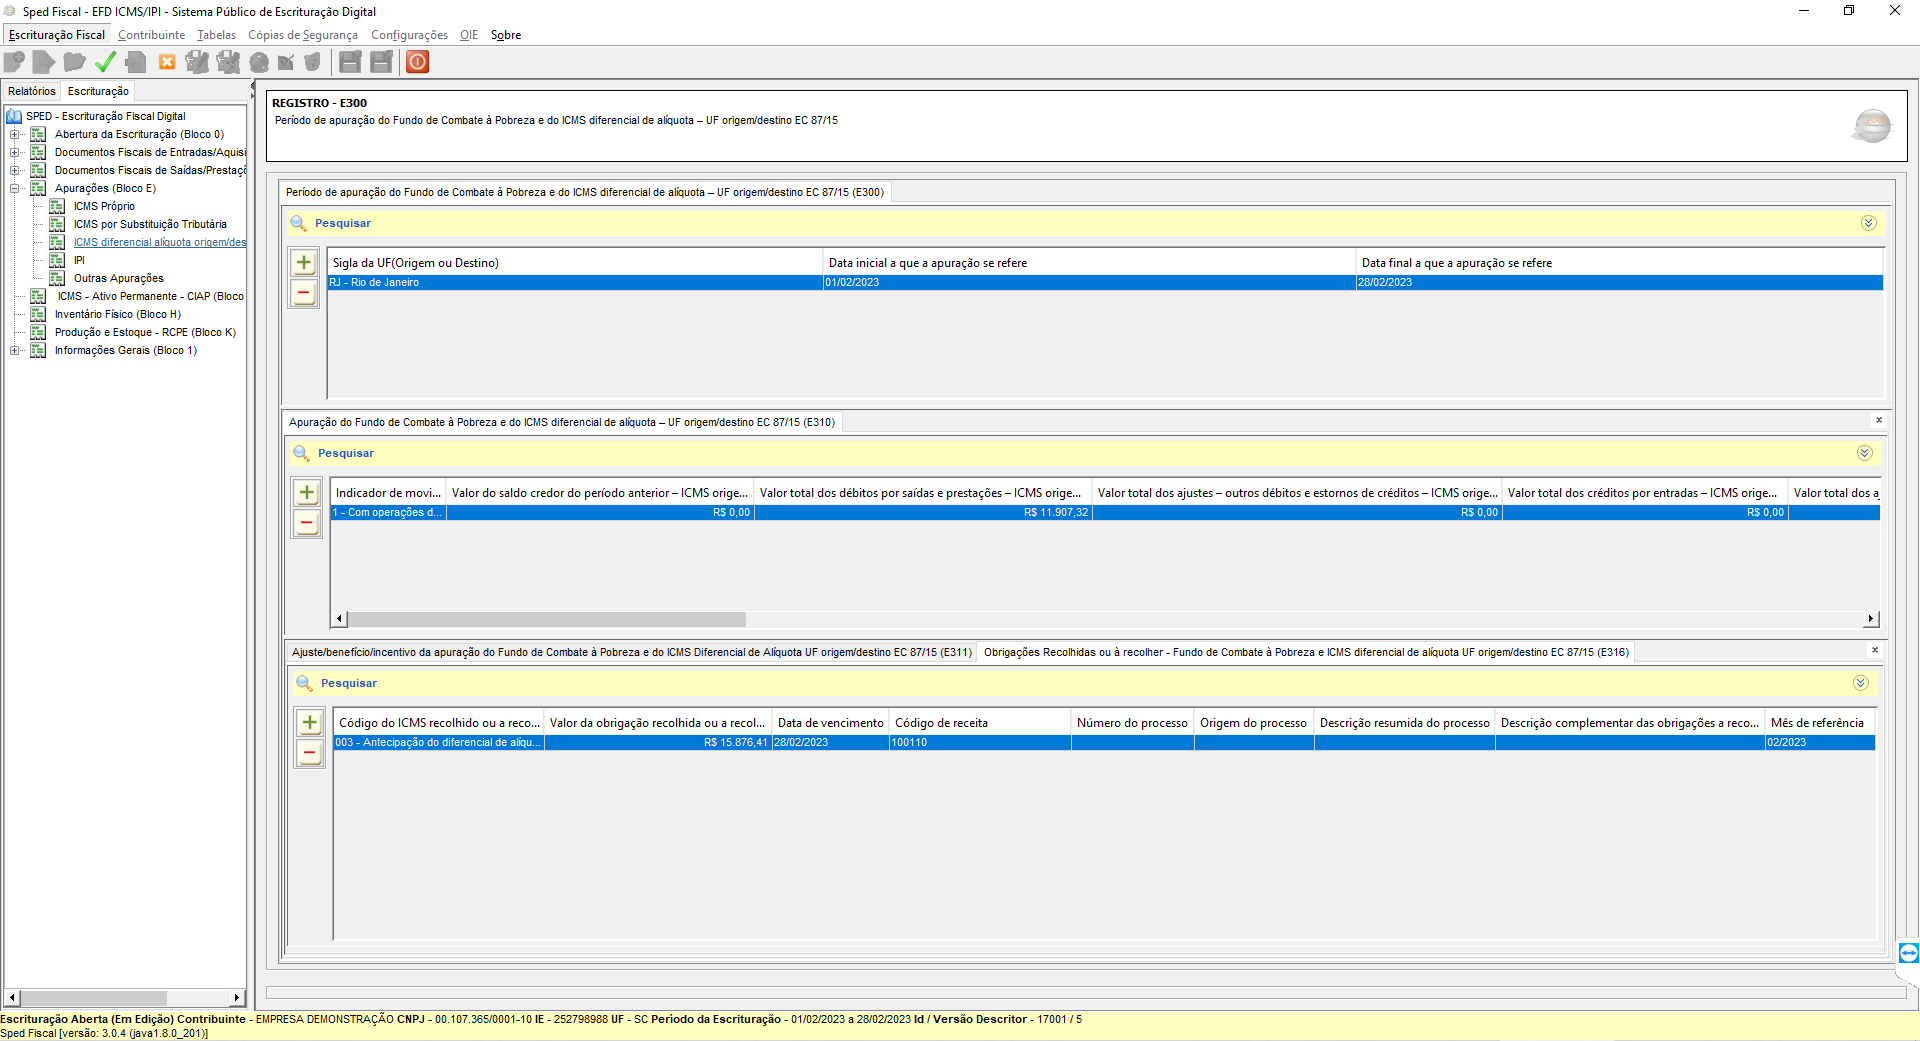Expand Documentos Fiscais de Entradas tree node
The height and width of the screenshot is (1041, 1920).
(14, 152)
